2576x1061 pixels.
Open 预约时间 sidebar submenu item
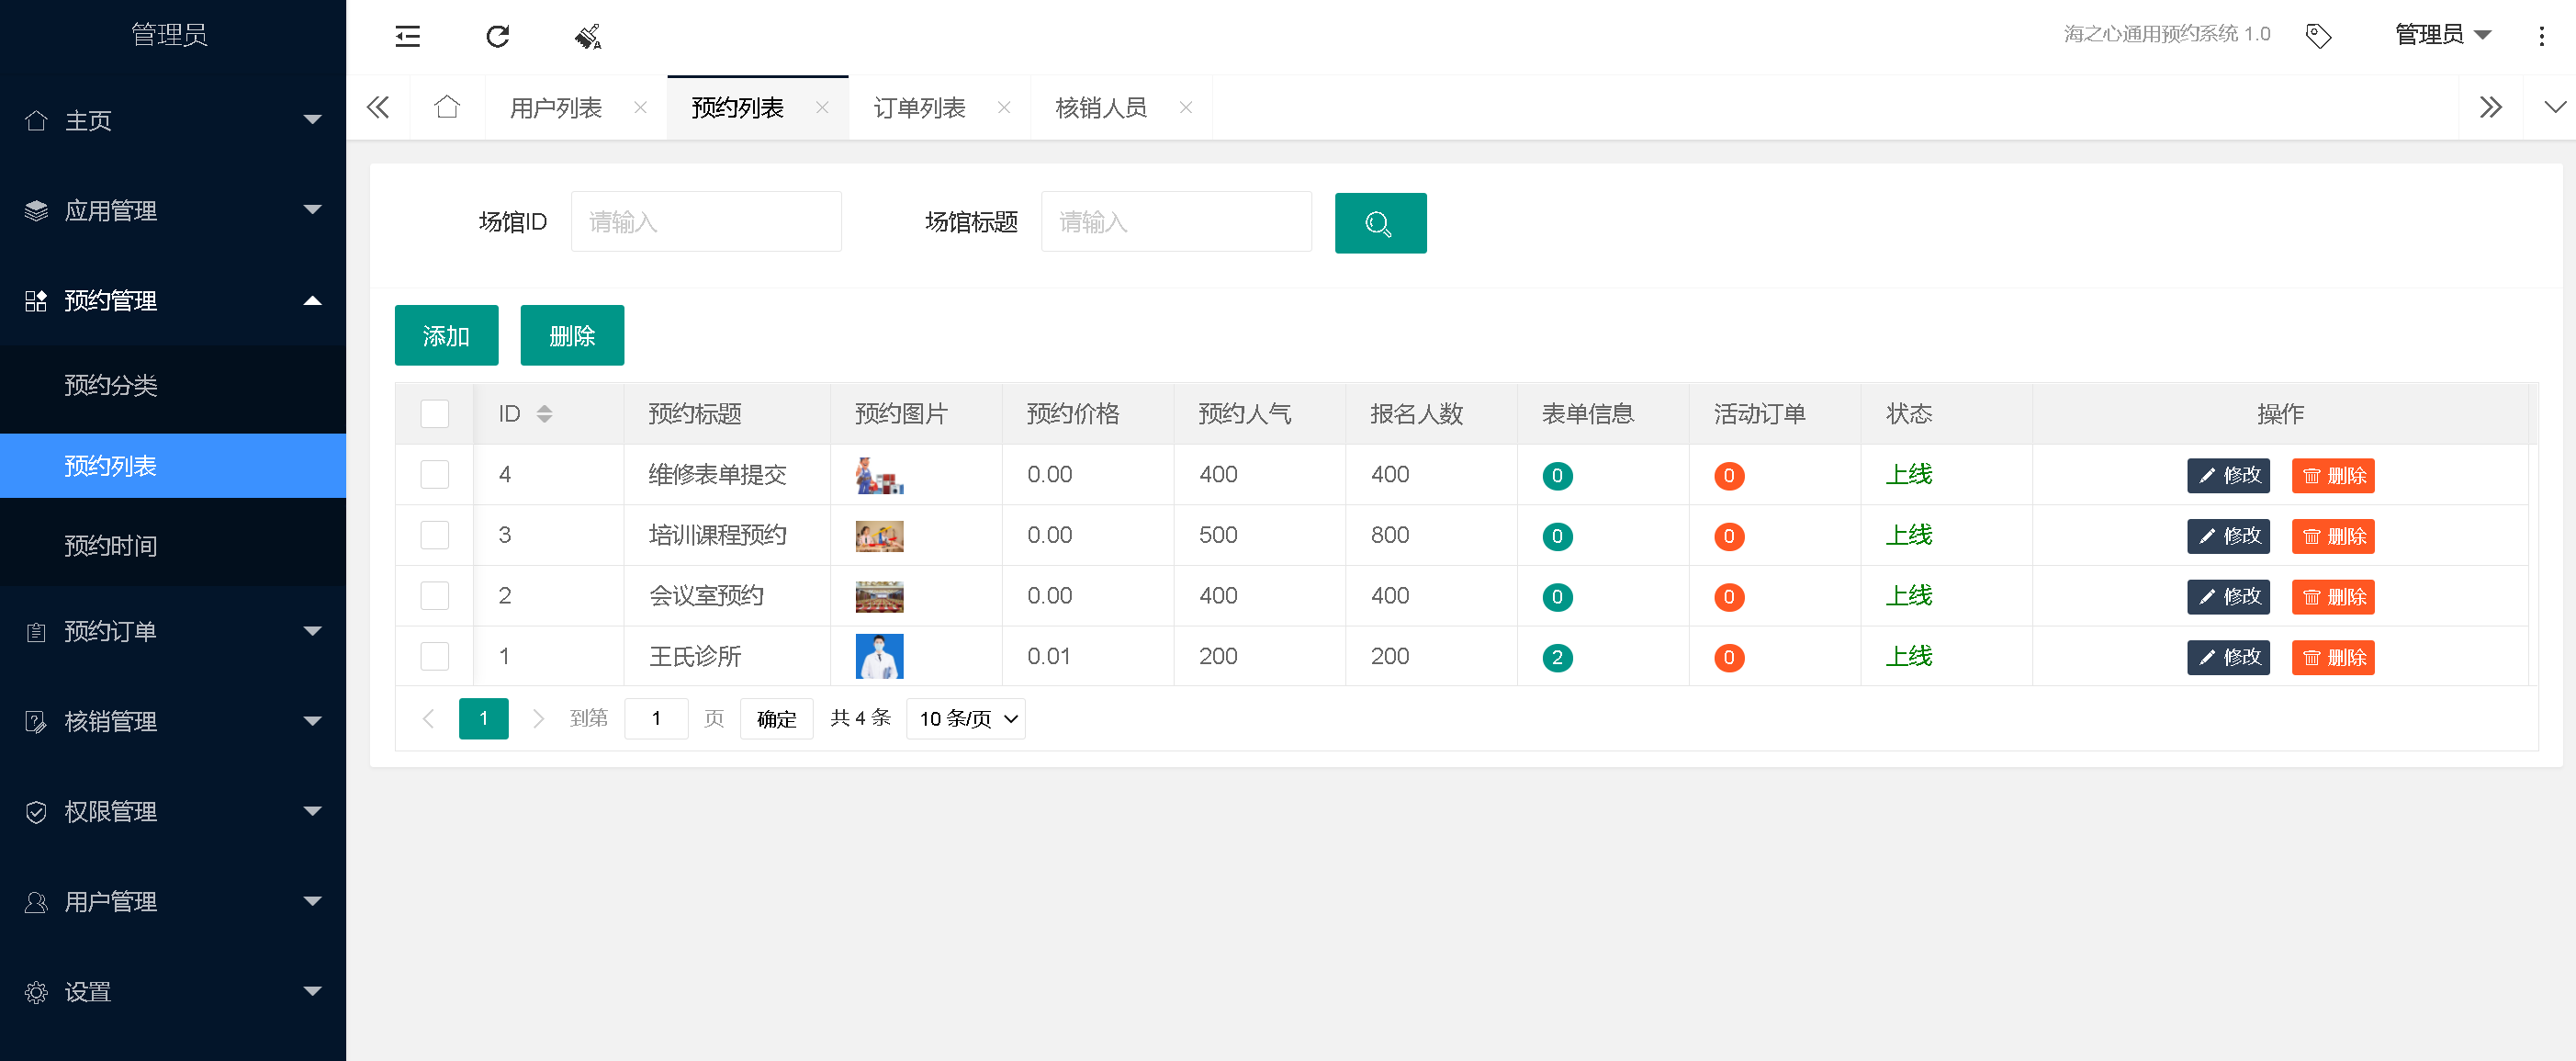point(111,545)
